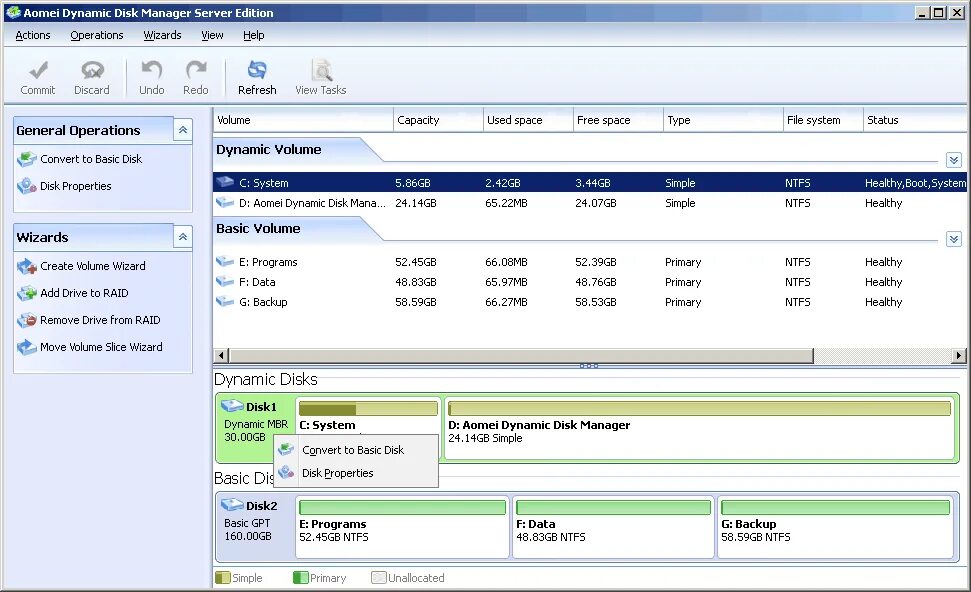971x592 pixels.
Task: Click the Aomei application title bar icon
Action: pos(13,12)
